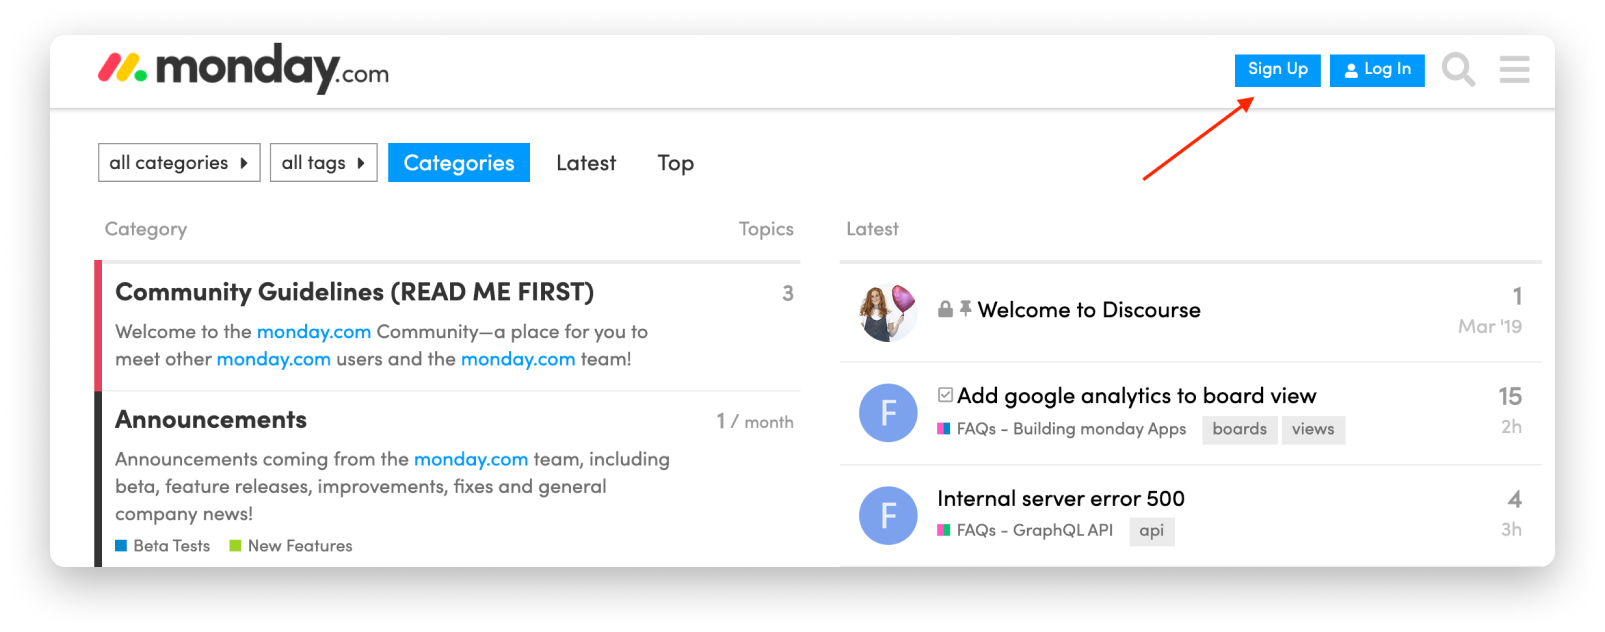The image size is (1605, 632).
Task: Open the Beta Tests subcategory
Action: tap(163, 546)
